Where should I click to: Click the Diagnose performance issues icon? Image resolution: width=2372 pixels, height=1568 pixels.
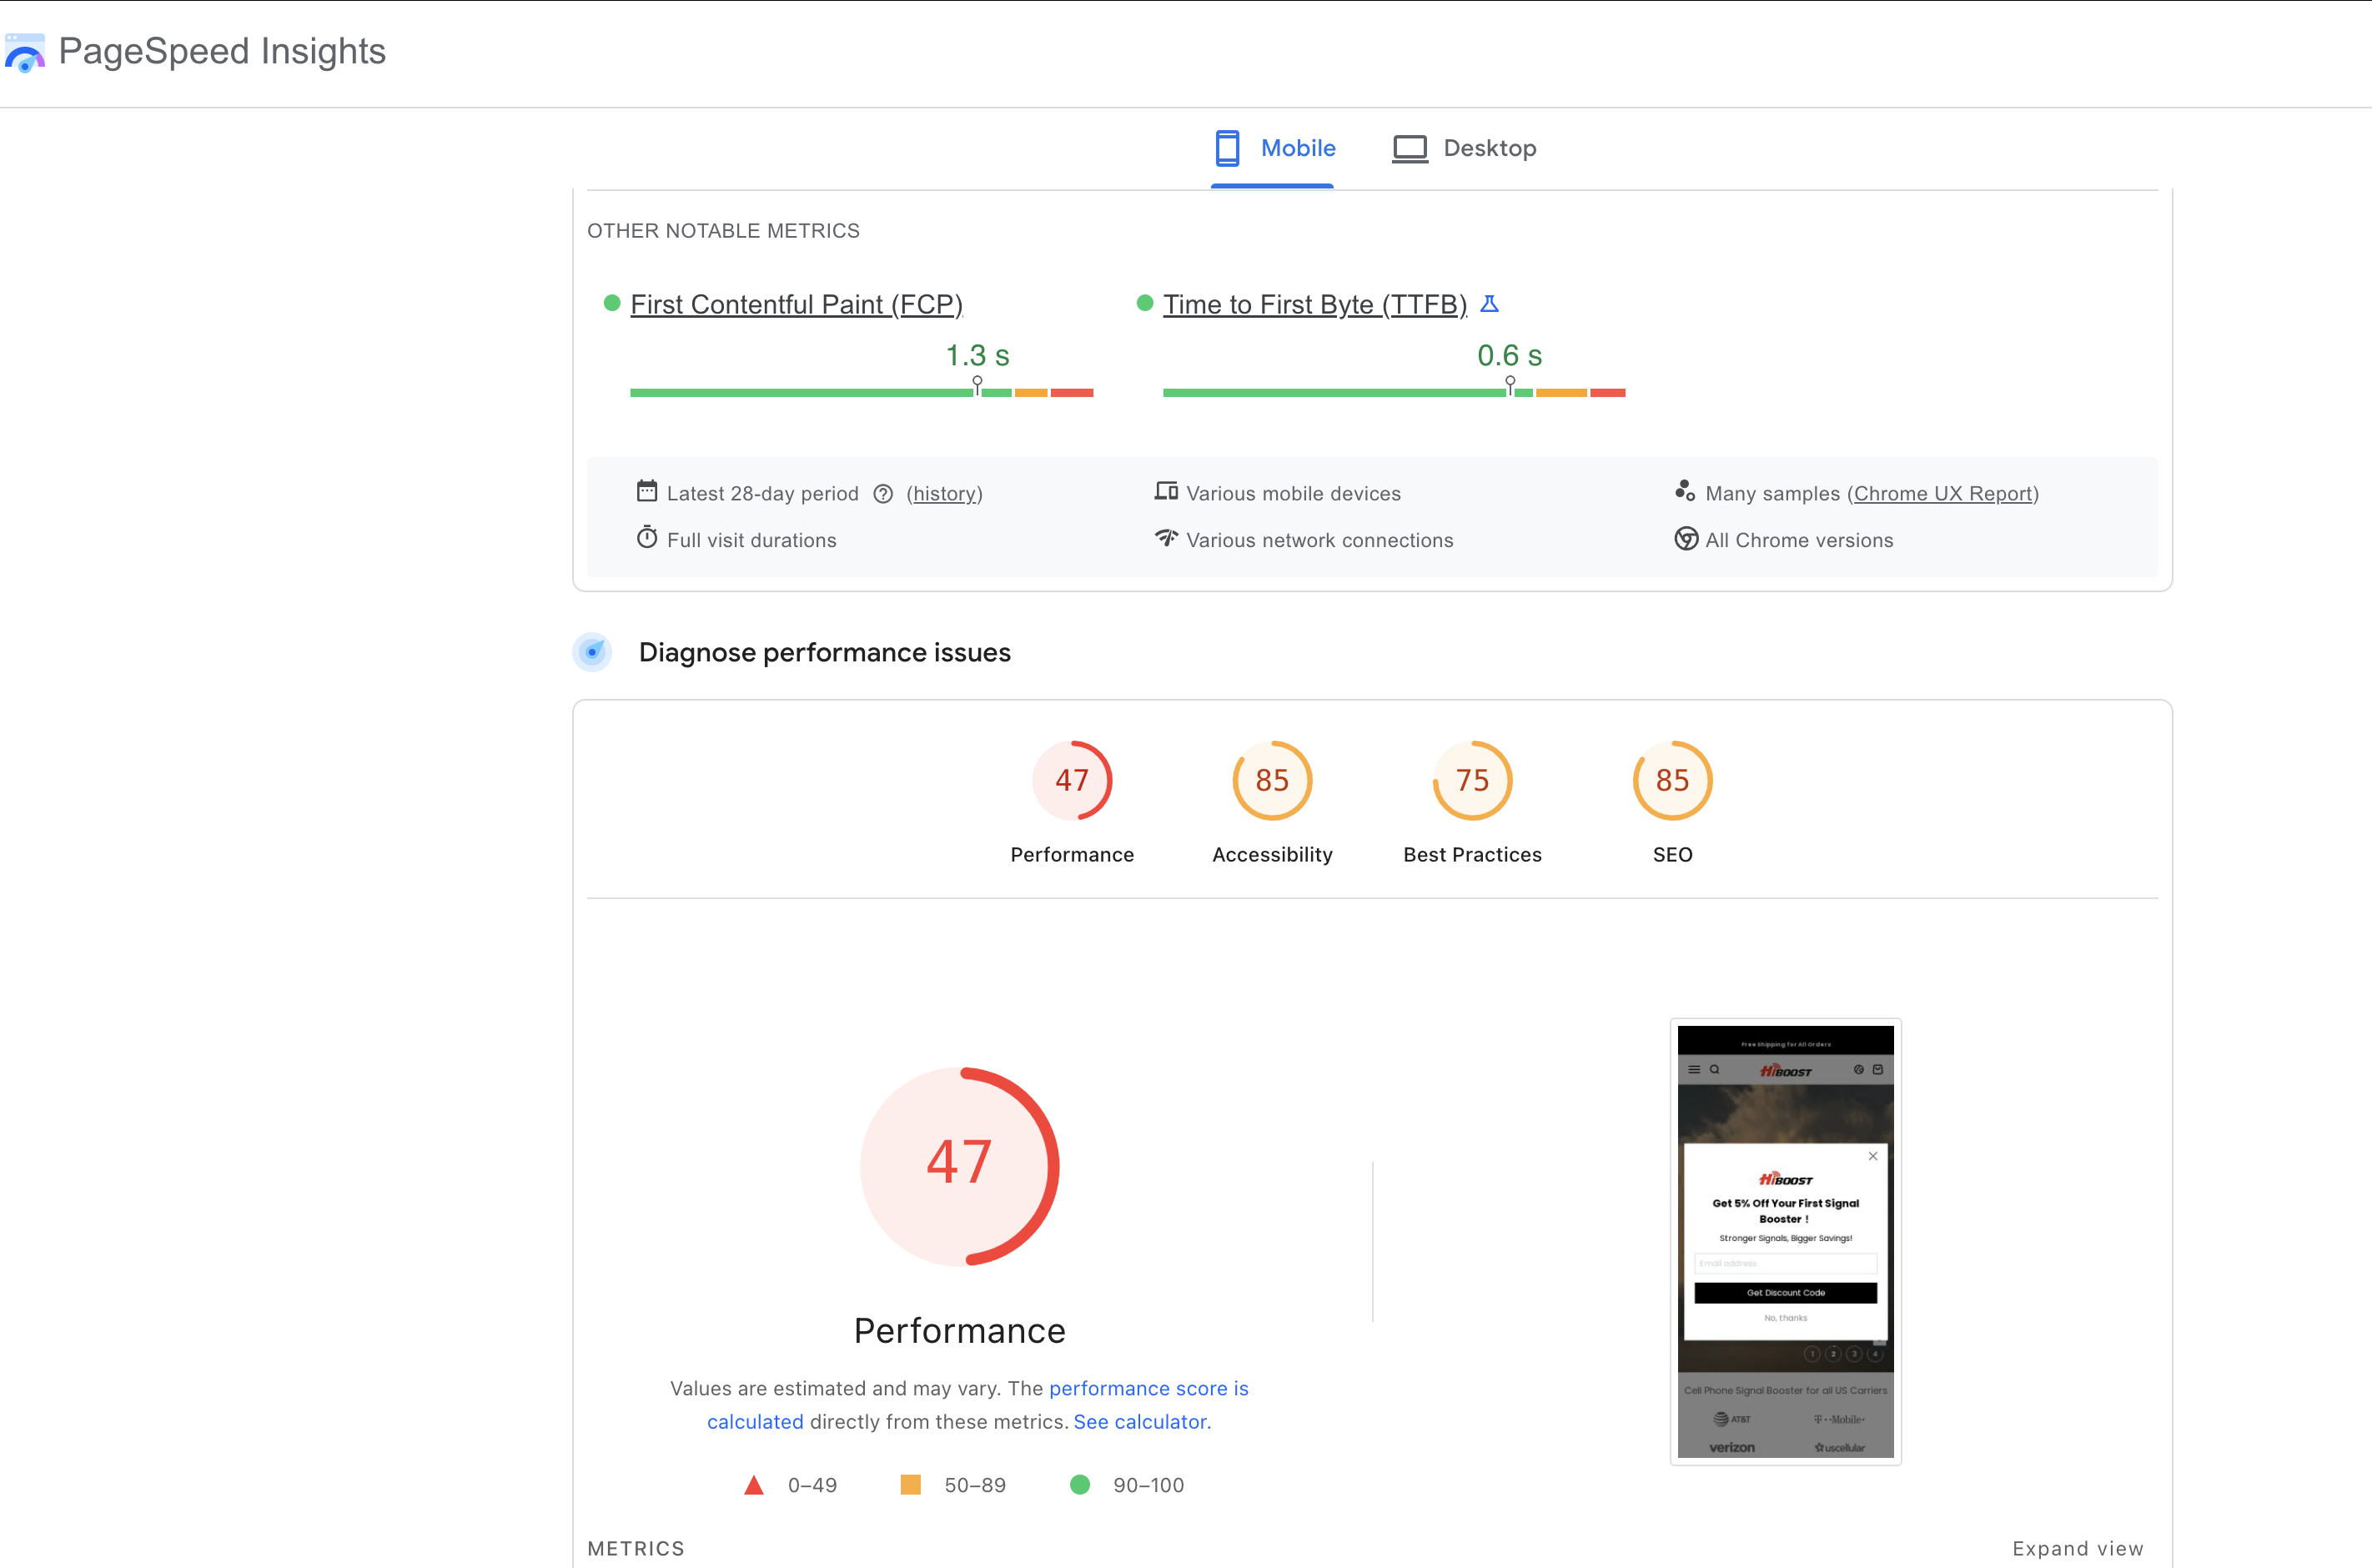[592, 652]
